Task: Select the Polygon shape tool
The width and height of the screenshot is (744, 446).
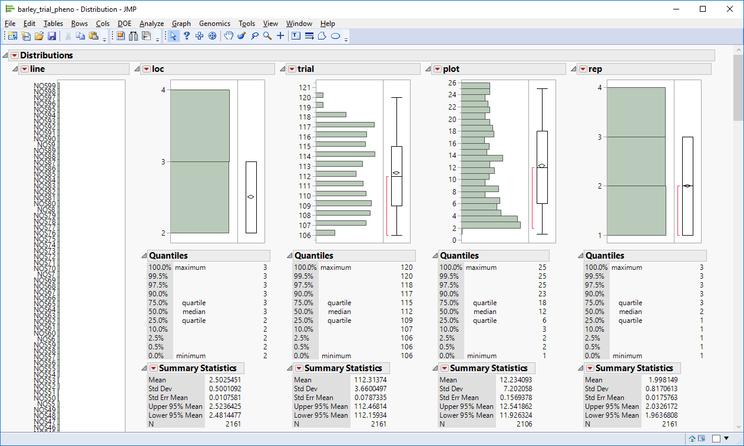Action: [322, 36]
